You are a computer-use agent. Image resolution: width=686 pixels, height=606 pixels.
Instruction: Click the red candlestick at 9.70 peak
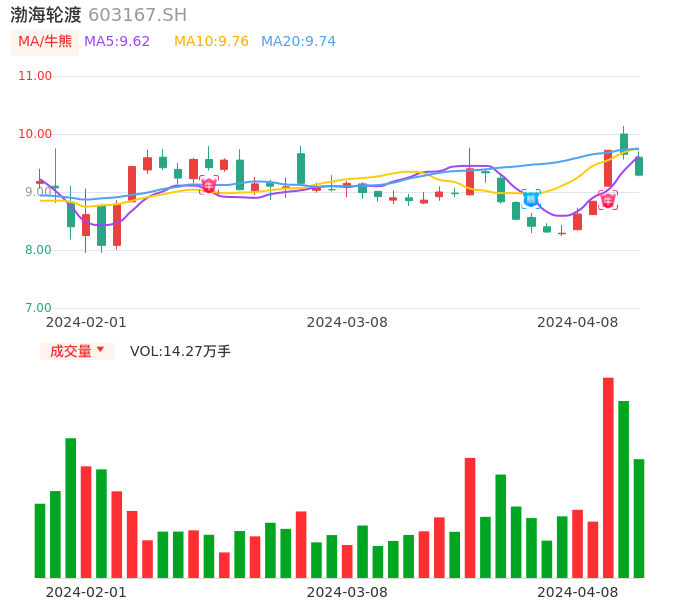pos(608,168)
